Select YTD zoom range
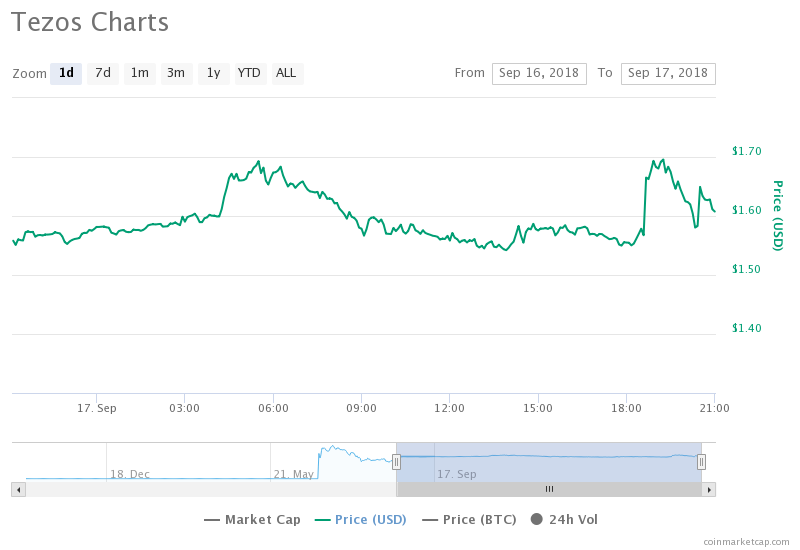The image size is (800, 550). [251, 73]
